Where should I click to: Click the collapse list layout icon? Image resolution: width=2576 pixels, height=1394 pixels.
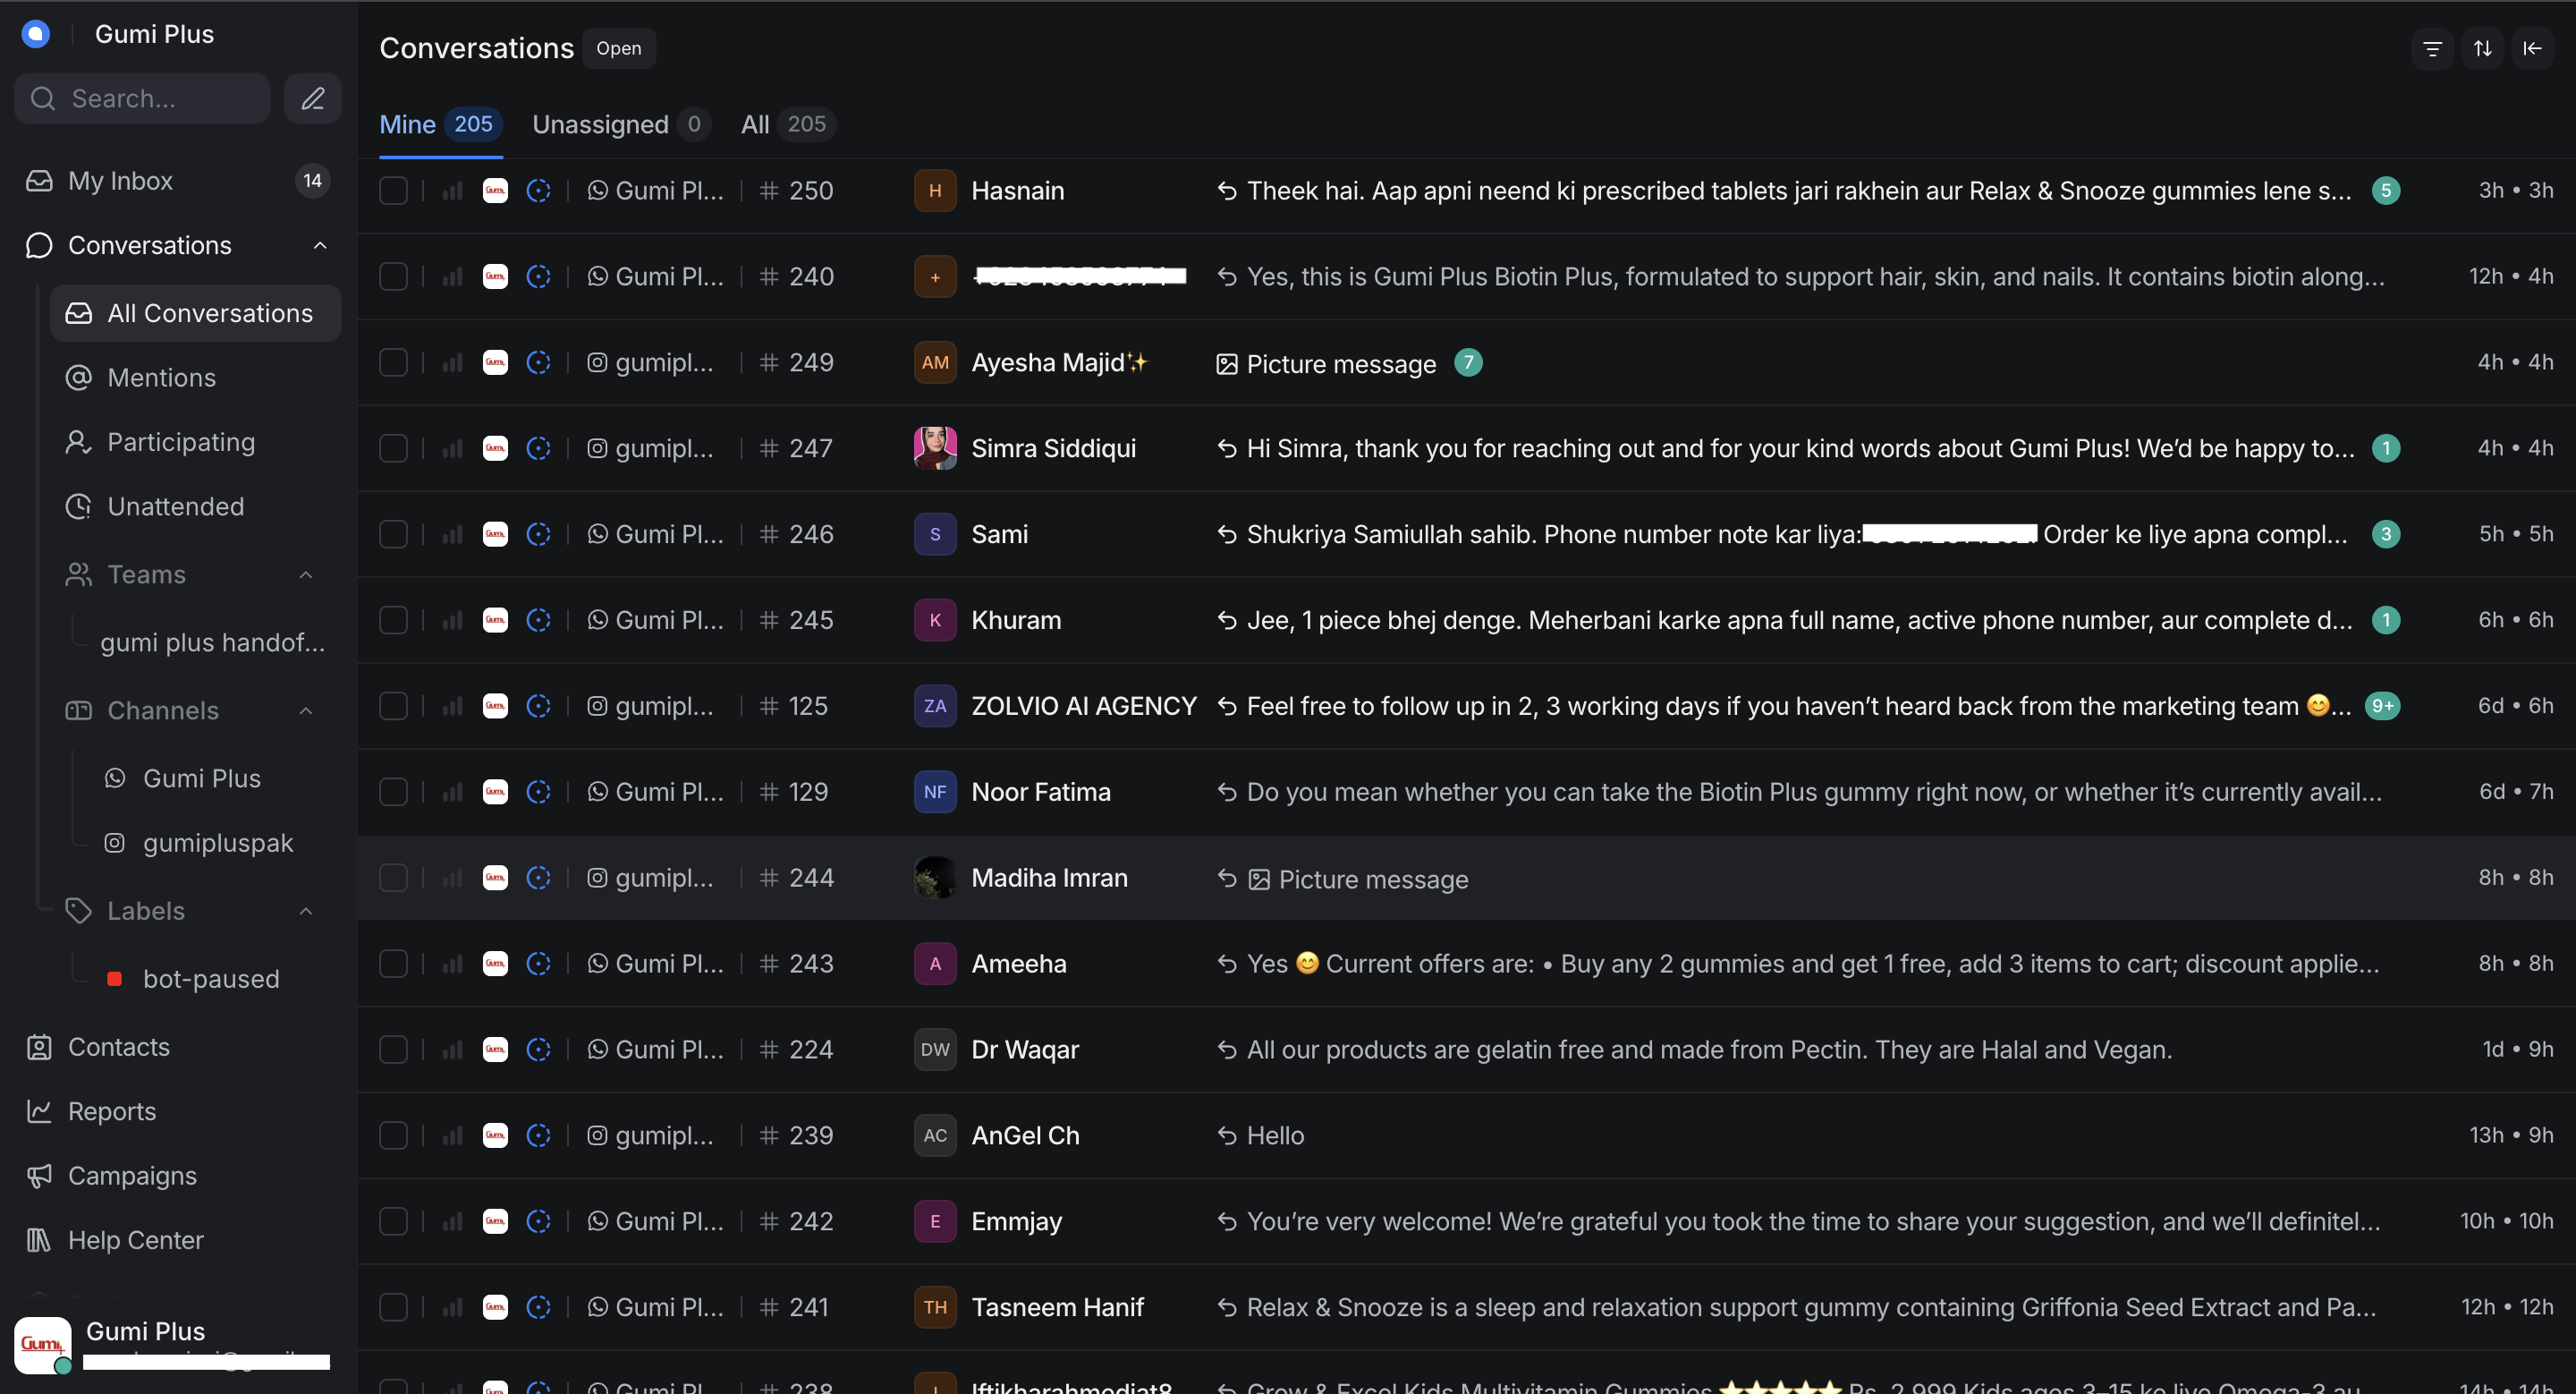coord(2533,48)
